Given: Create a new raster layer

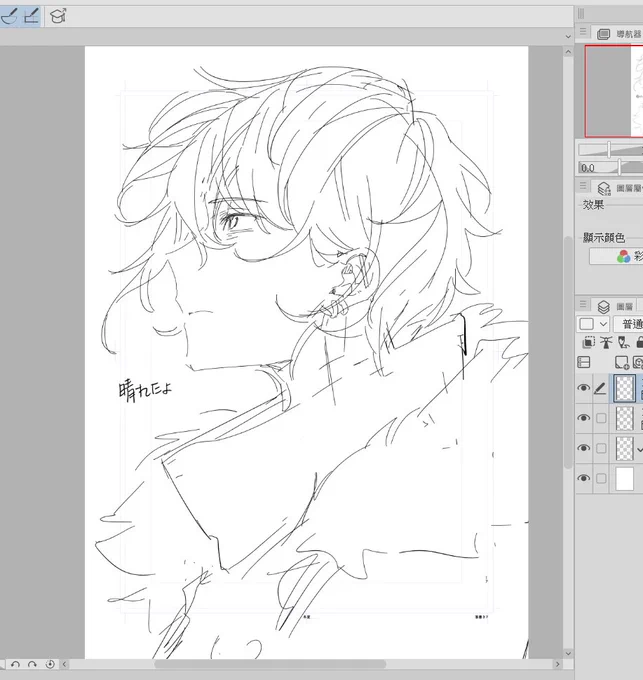Looking at the screenshot, I should click(621, 362).
